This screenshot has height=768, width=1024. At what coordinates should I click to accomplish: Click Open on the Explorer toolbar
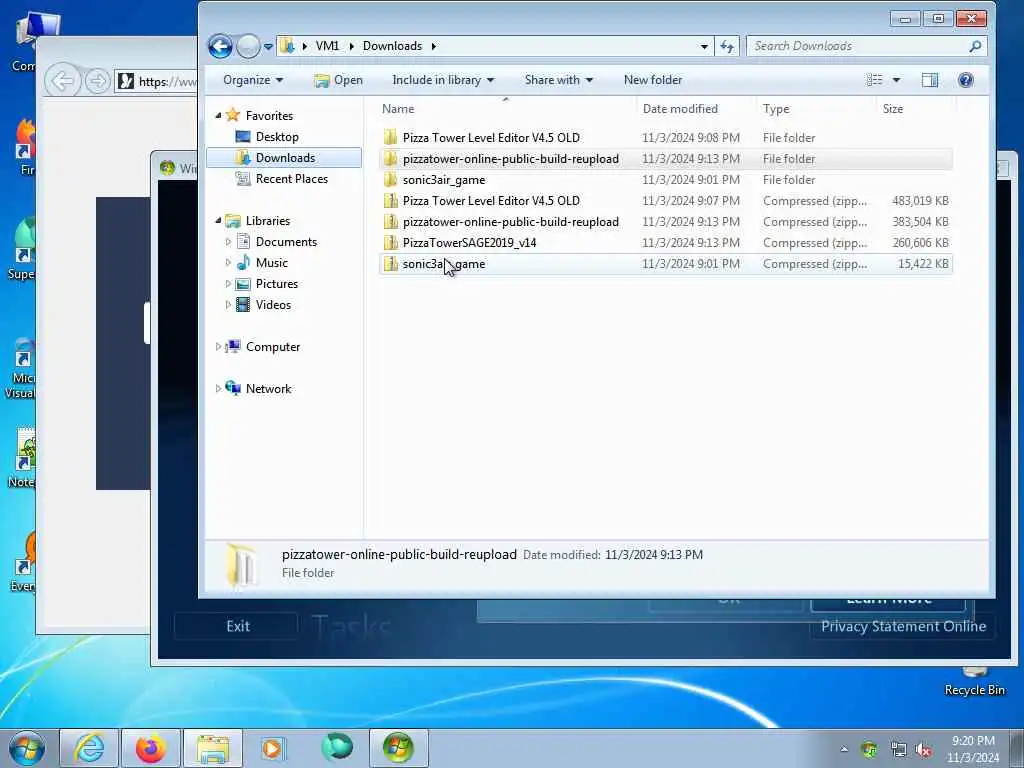click(x=338, y=80)
